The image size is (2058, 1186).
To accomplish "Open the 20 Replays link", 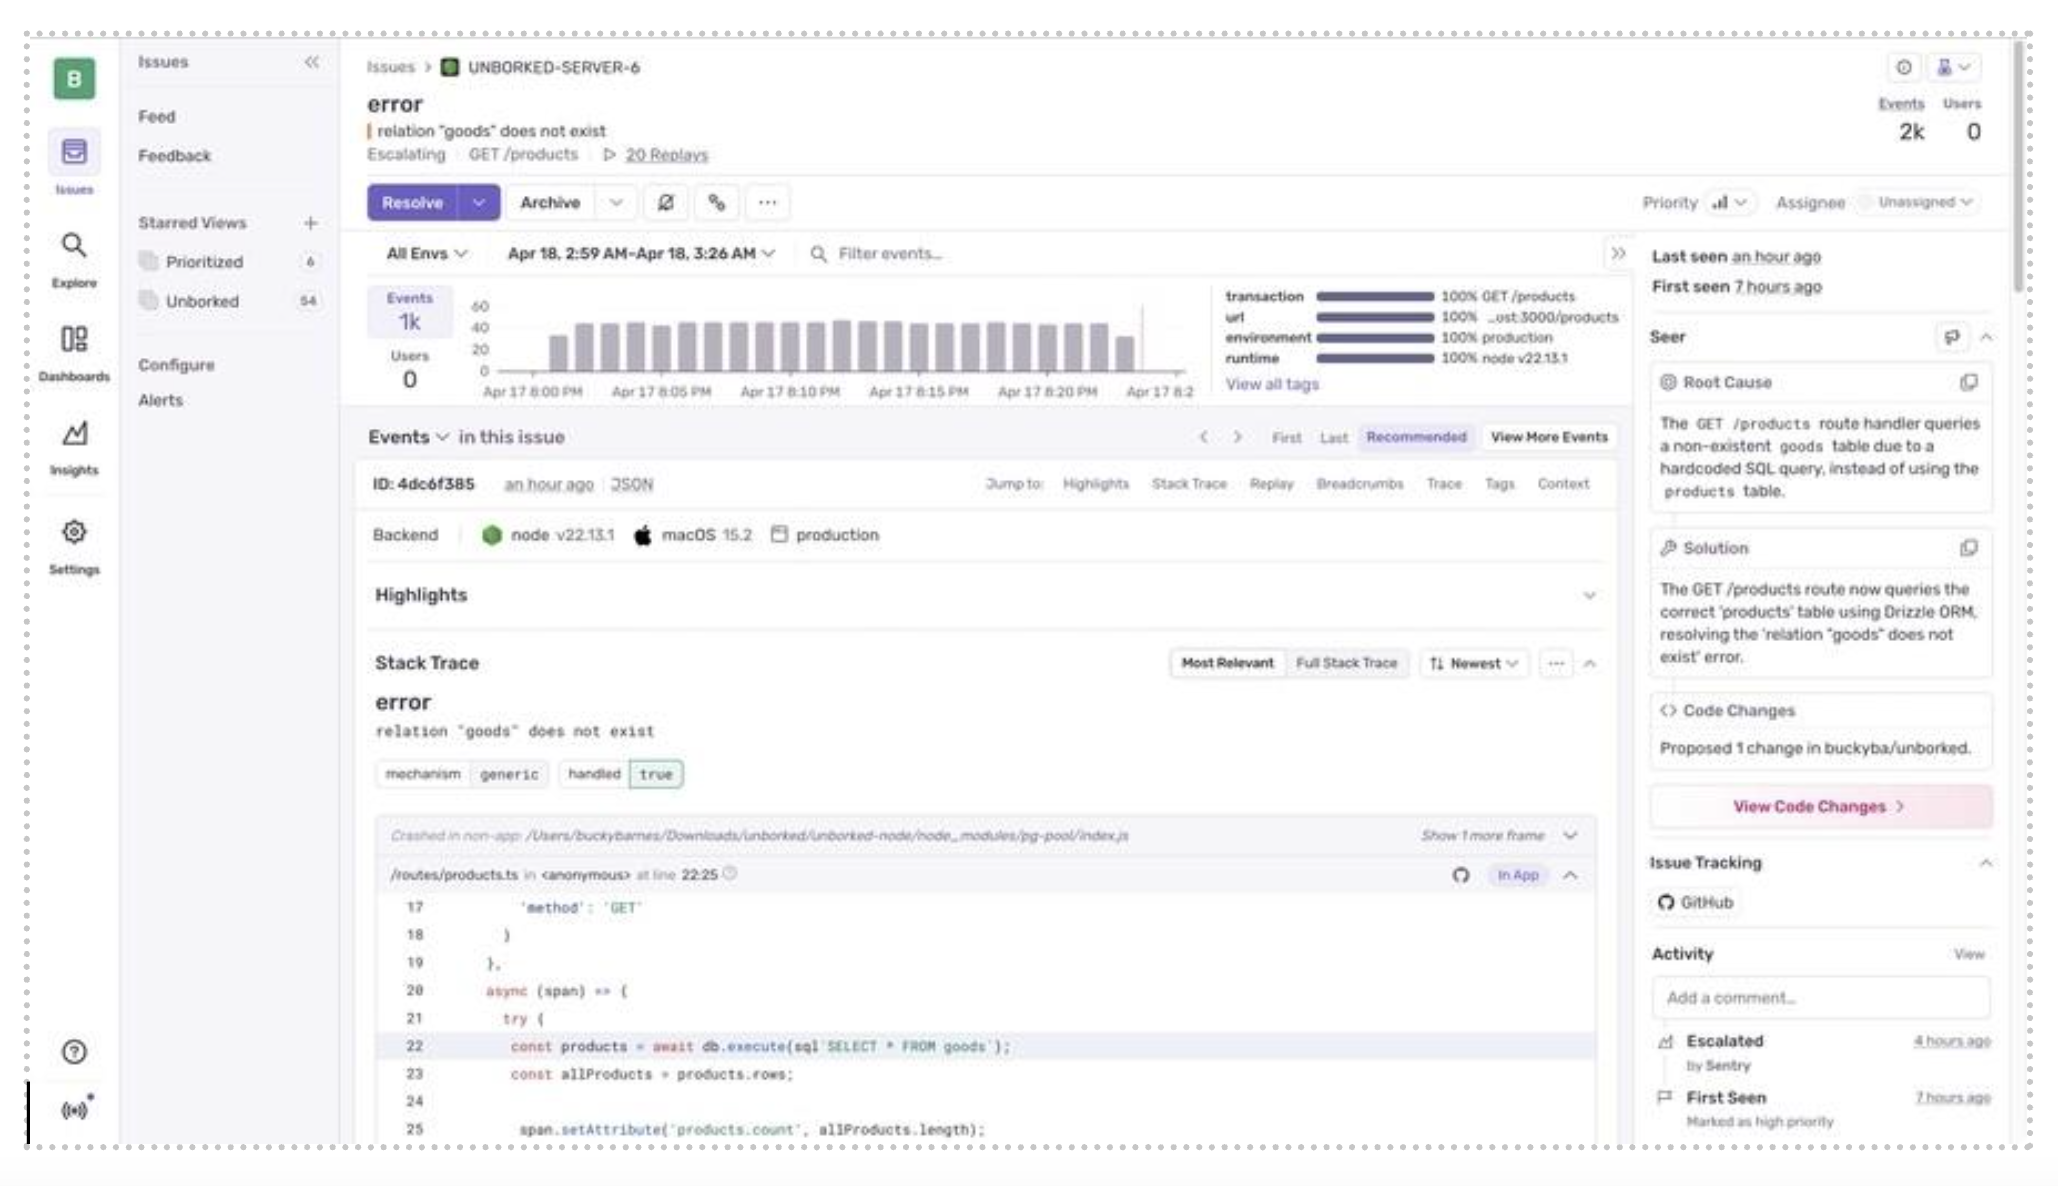I will pos(666,155).
